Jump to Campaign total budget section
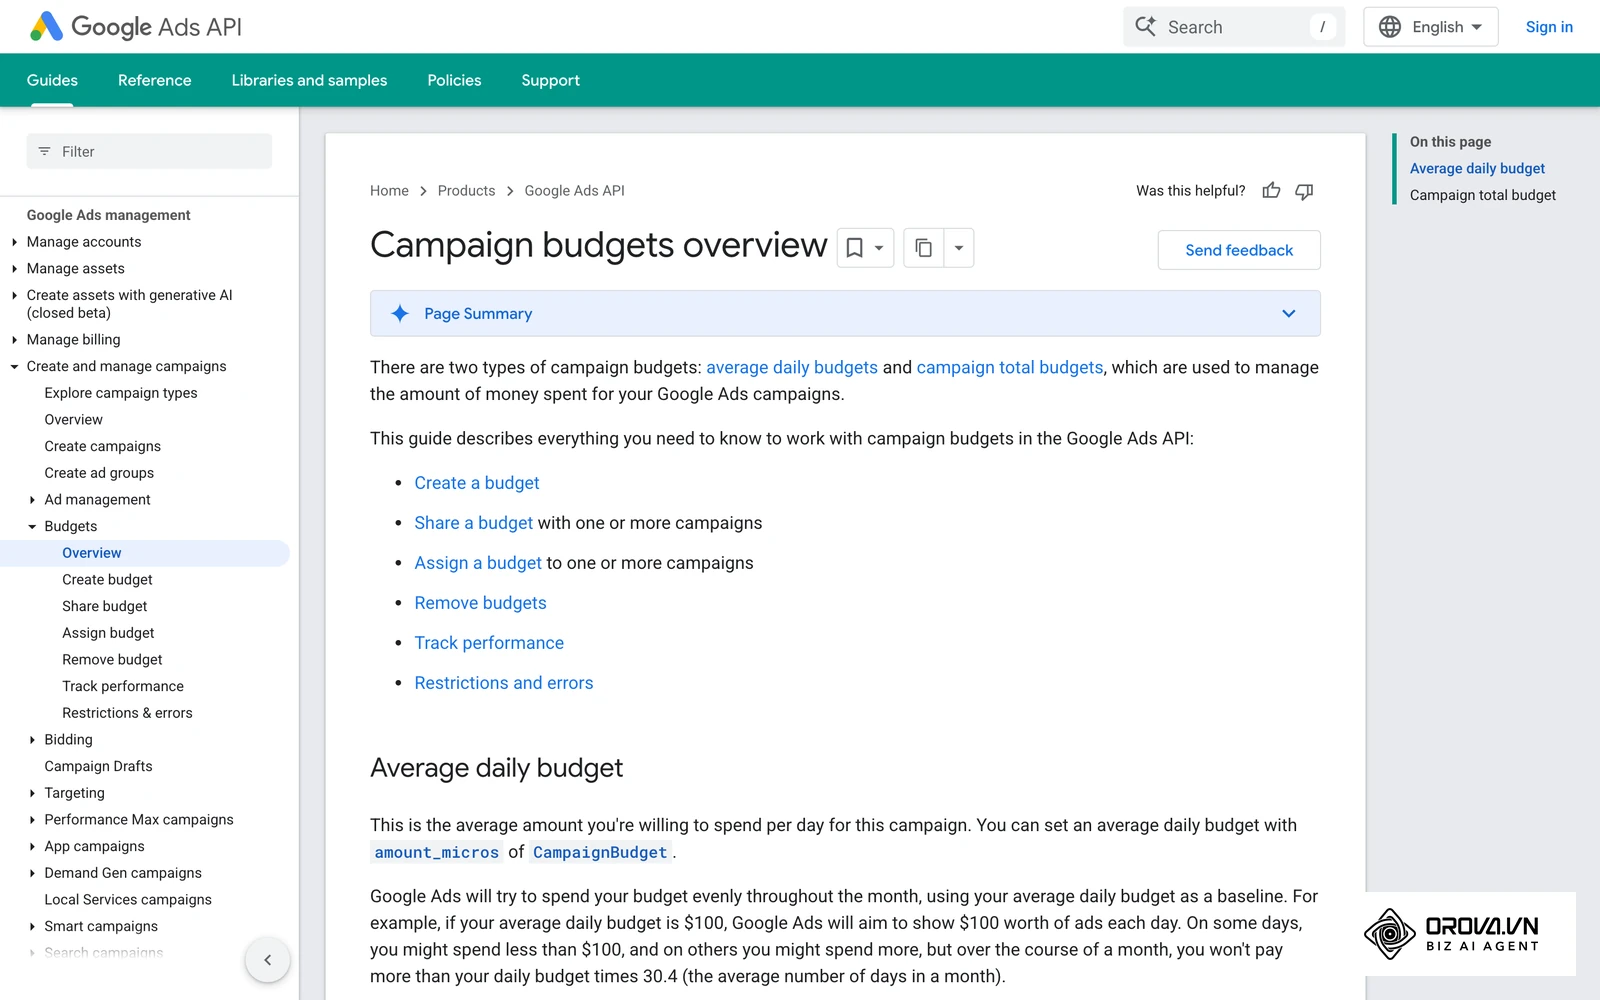 [x=1483, y=195]
